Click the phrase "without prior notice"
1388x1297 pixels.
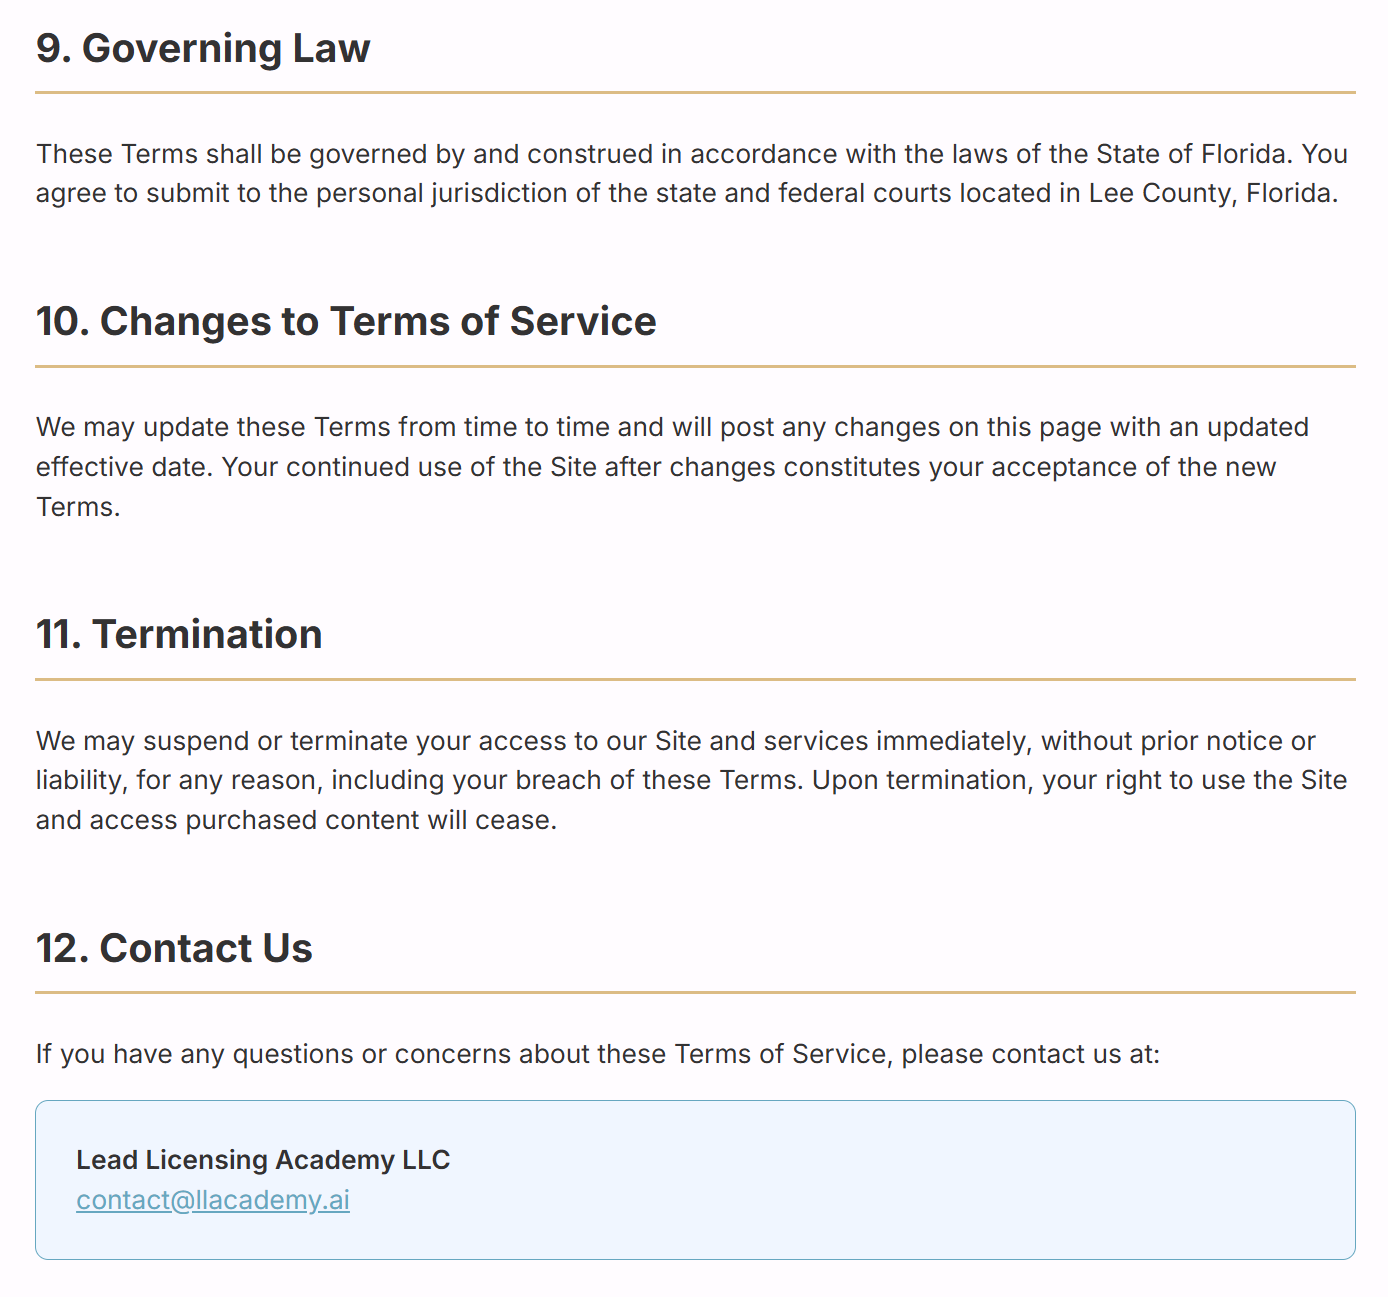pos(1163,741)
